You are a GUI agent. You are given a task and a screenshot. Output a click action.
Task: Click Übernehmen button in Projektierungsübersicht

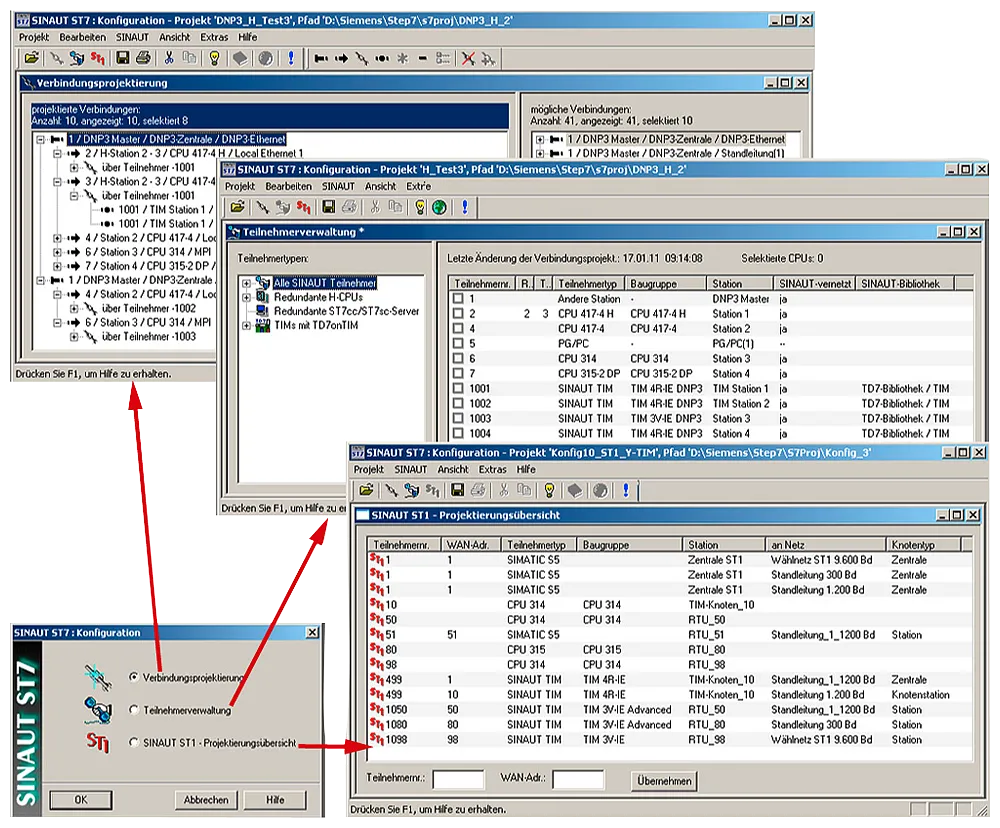pyautogui.click(x=664, y=781)
